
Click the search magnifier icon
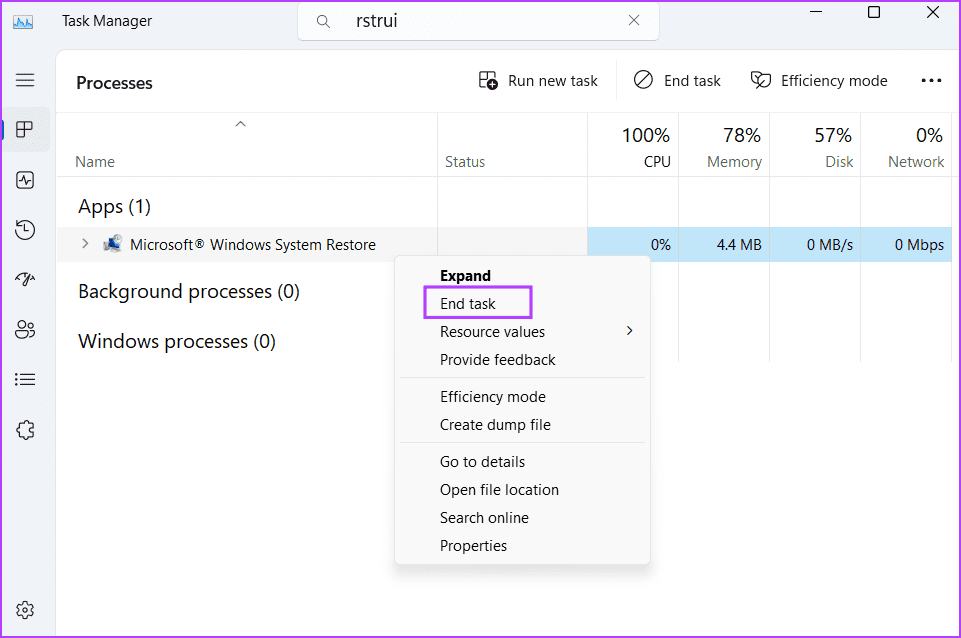(x=323, y=21)
